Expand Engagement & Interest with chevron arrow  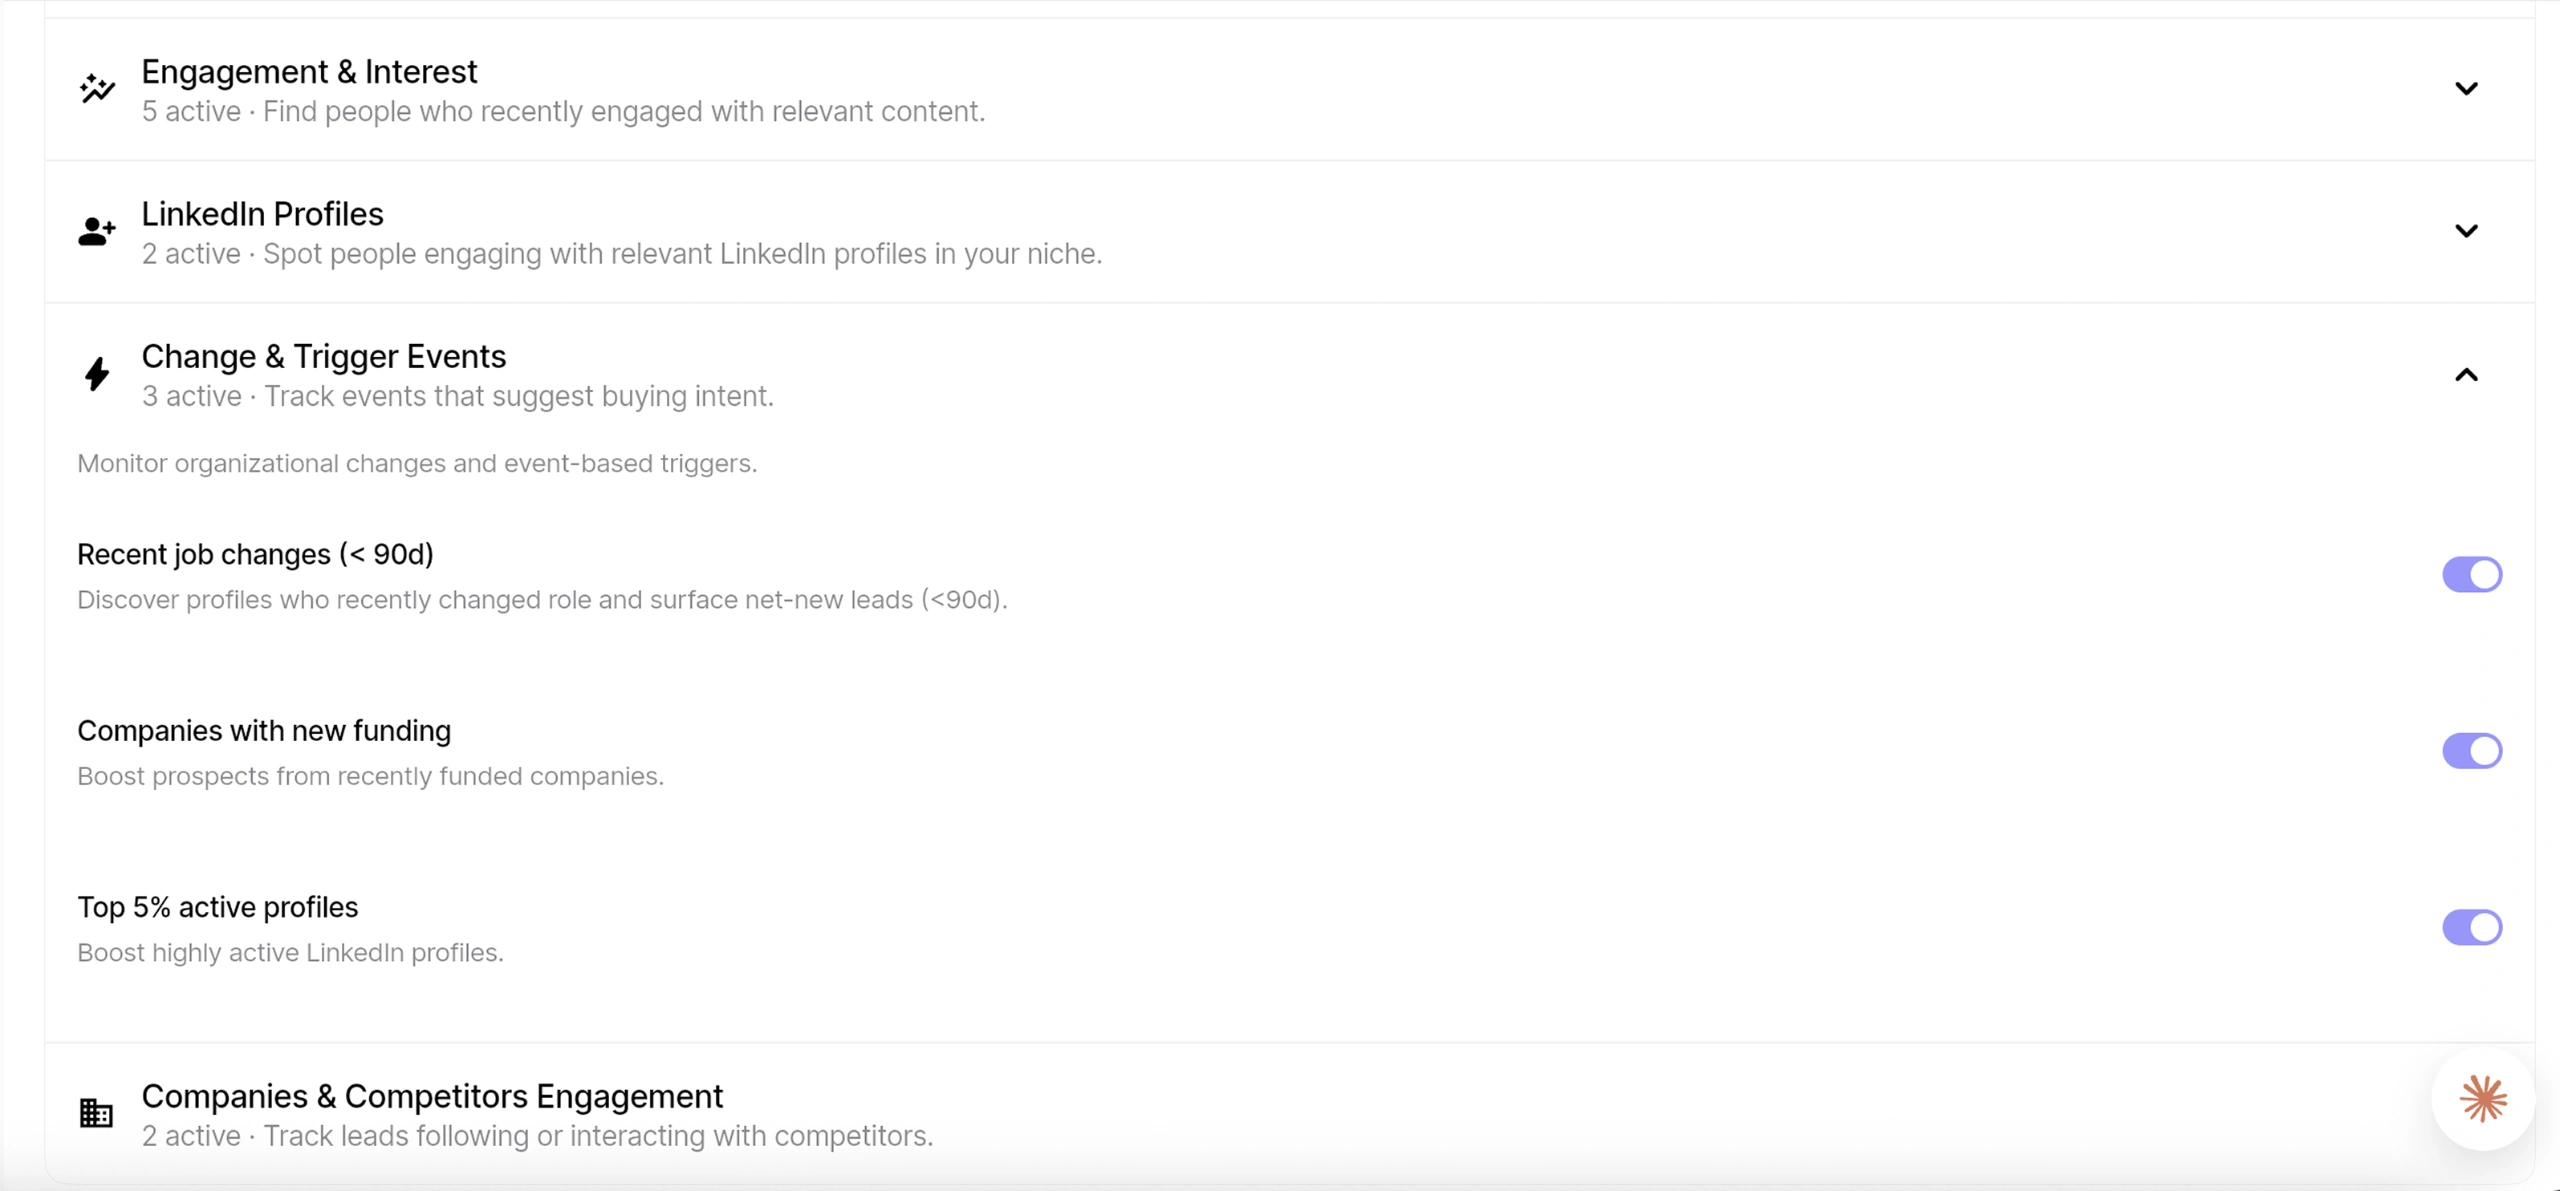coord(2467,89)
